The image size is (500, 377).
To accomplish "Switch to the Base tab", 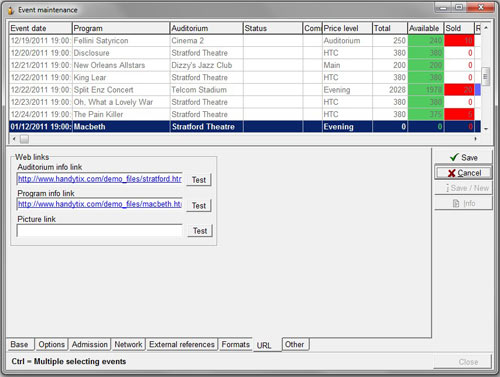I will click(x=20, y=344).
